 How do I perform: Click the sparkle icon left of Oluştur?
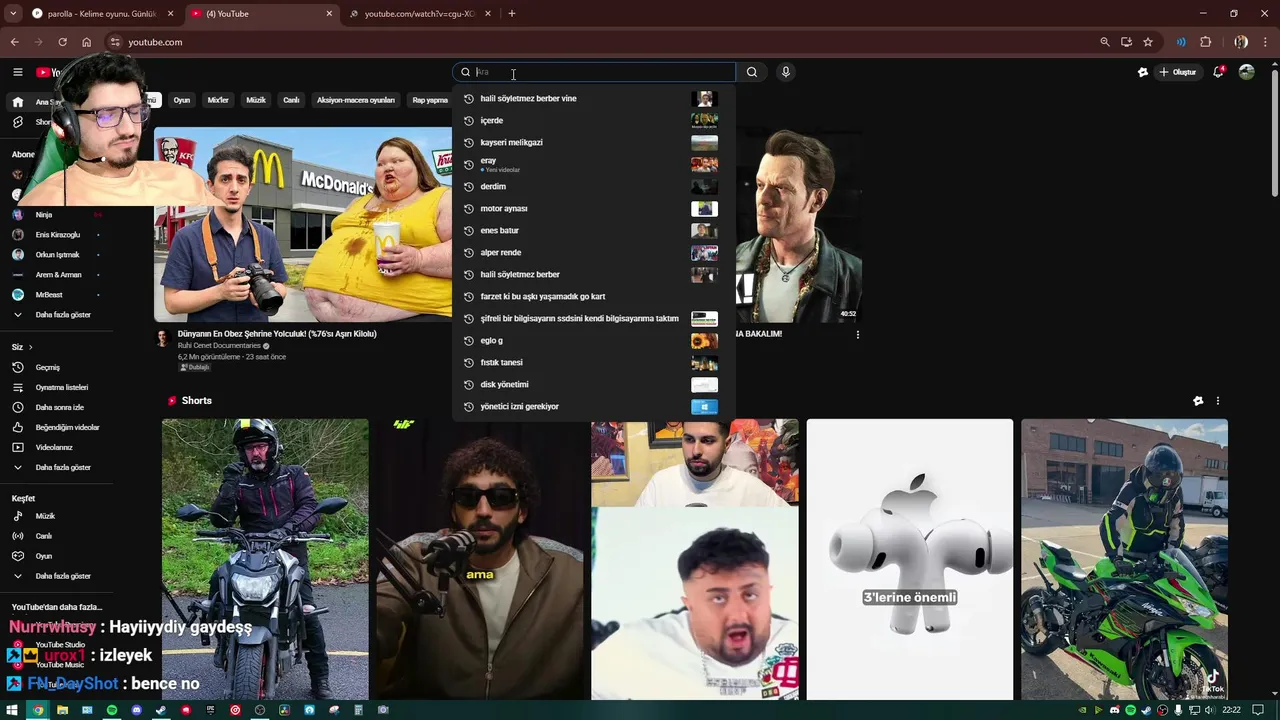coord(1143,72)
